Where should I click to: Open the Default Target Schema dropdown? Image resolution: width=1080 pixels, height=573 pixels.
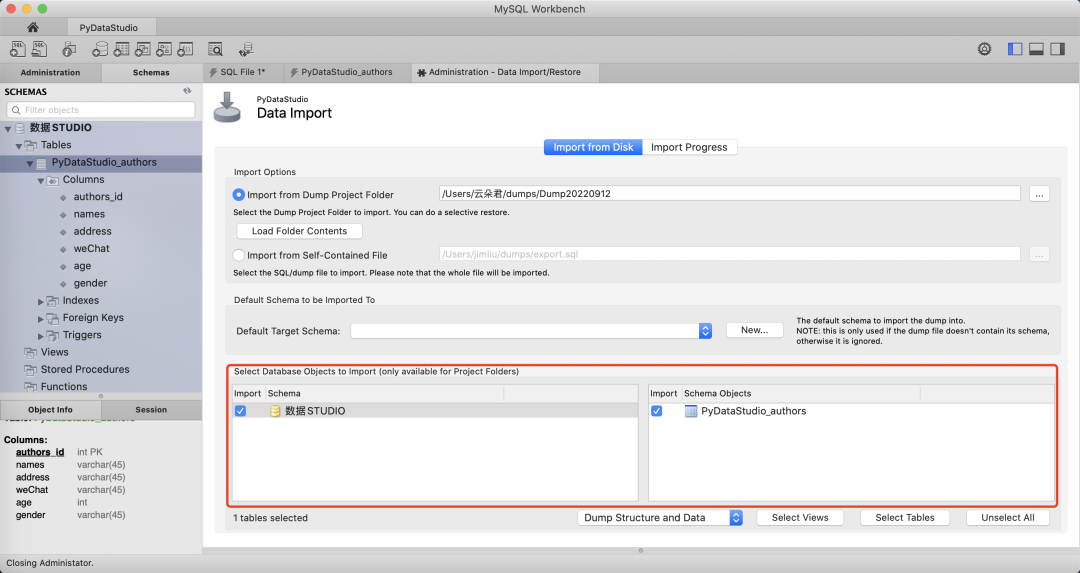pyautogui.click(x=705, y=331)
